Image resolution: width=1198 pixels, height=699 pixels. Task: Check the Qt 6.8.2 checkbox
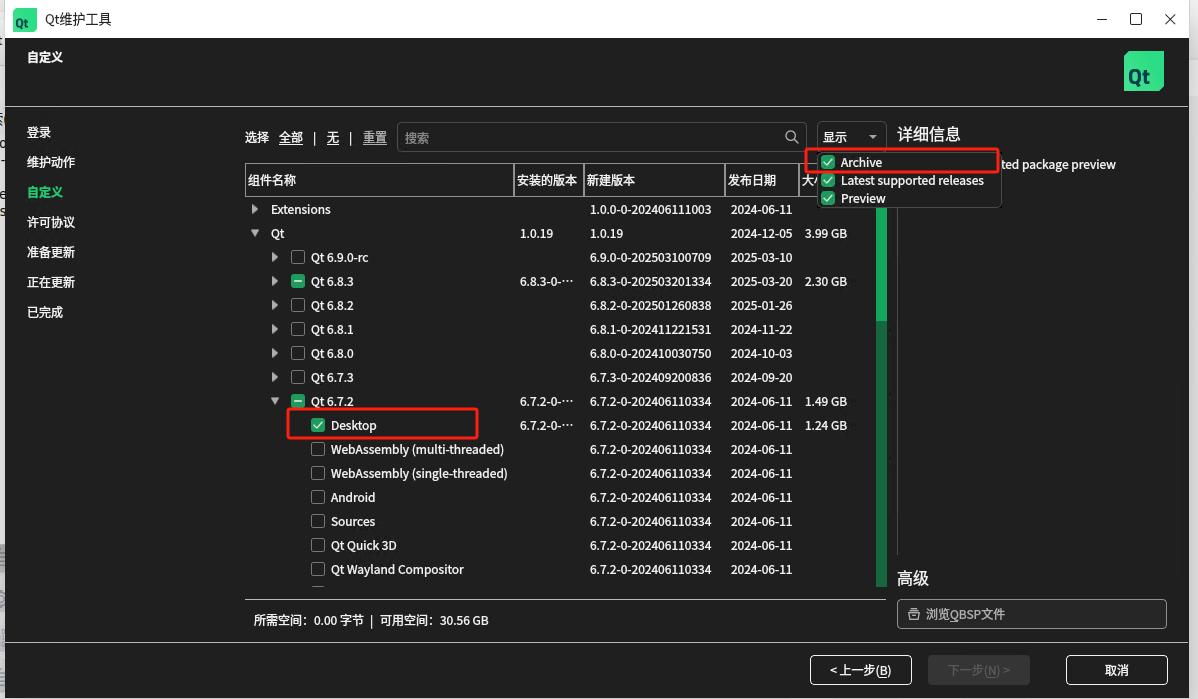[x=298, y=306]
